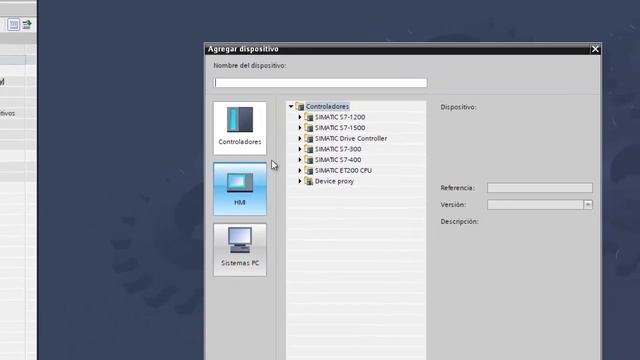Close the Agregar dispositivo dialog
The image size is (640, 360).
(x=595, y=49)
